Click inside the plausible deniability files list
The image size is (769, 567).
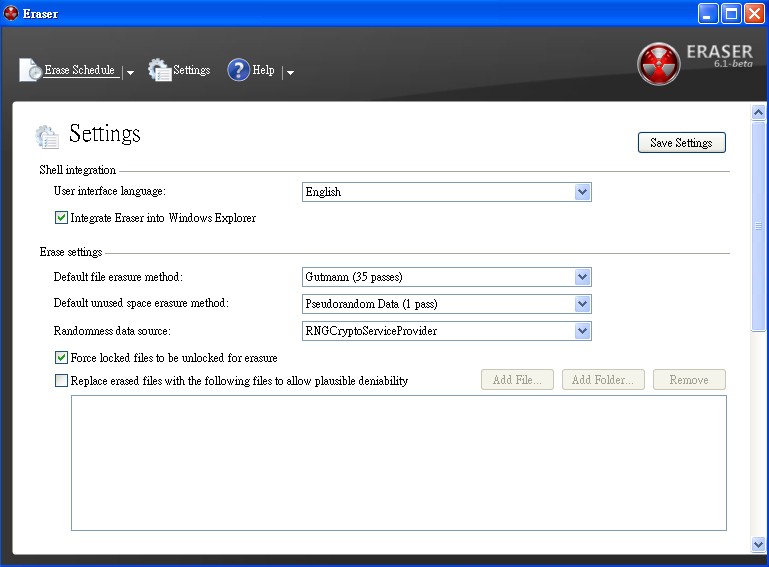click(399, 463)
